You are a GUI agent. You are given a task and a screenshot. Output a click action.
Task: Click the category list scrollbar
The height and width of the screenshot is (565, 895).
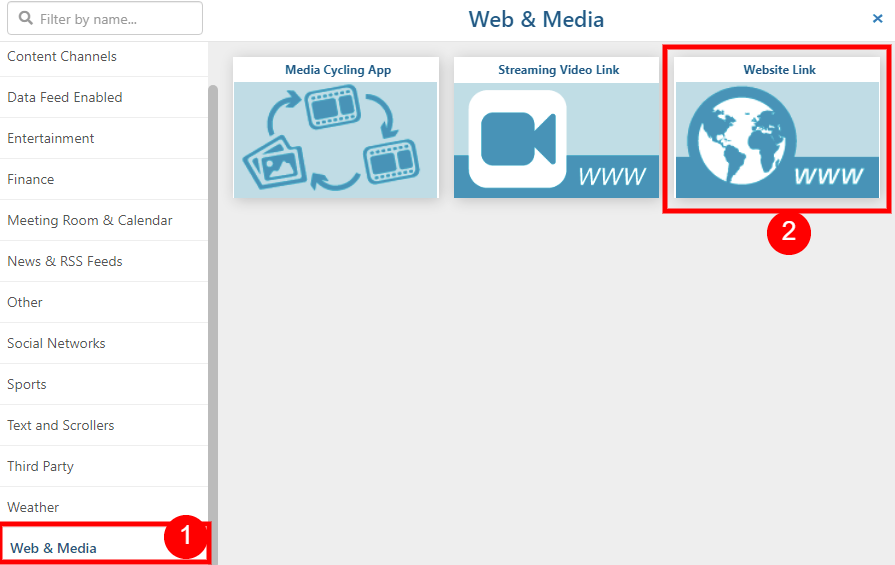coord(213,325)
